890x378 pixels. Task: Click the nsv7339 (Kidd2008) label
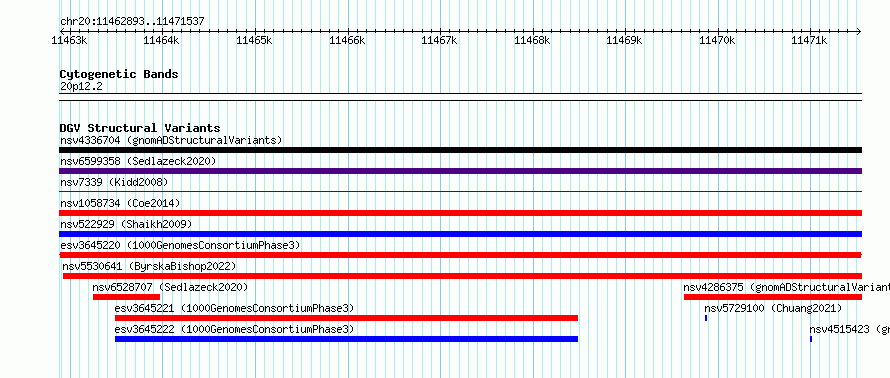pos(114,182)
